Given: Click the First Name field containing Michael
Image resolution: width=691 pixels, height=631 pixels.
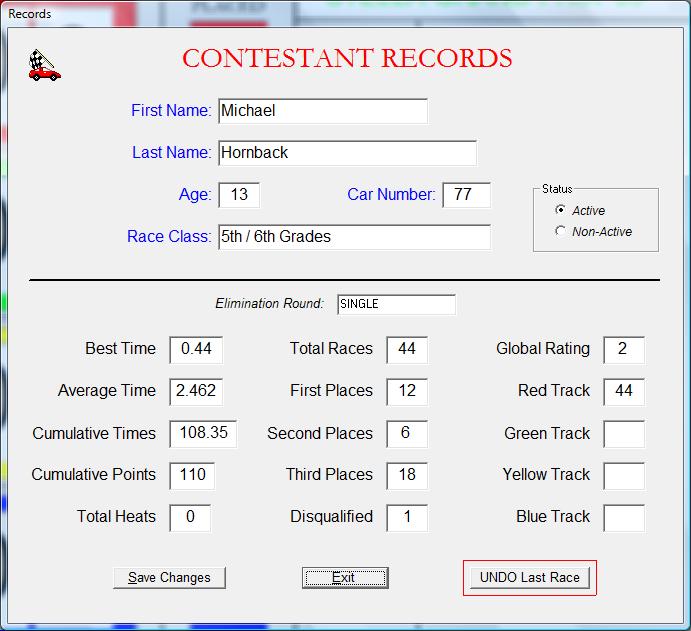Looking at the screenshot, I should (x=323, y=111).
